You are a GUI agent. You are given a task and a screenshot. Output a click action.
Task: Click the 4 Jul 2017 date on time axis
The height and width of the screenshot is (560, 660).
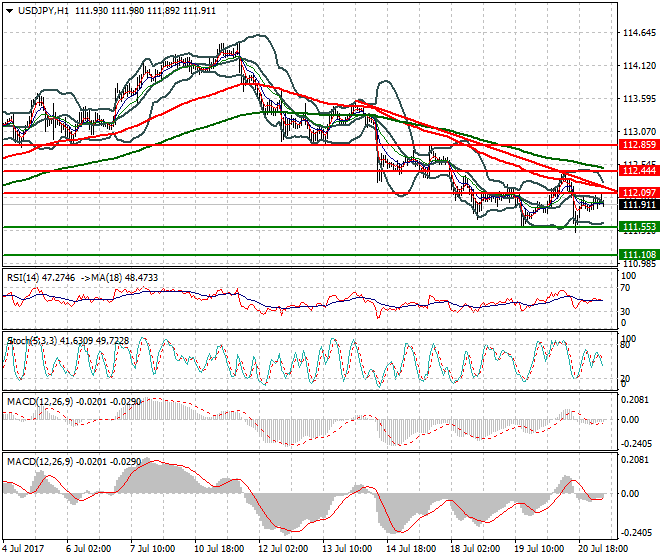(x=23, y=549)
